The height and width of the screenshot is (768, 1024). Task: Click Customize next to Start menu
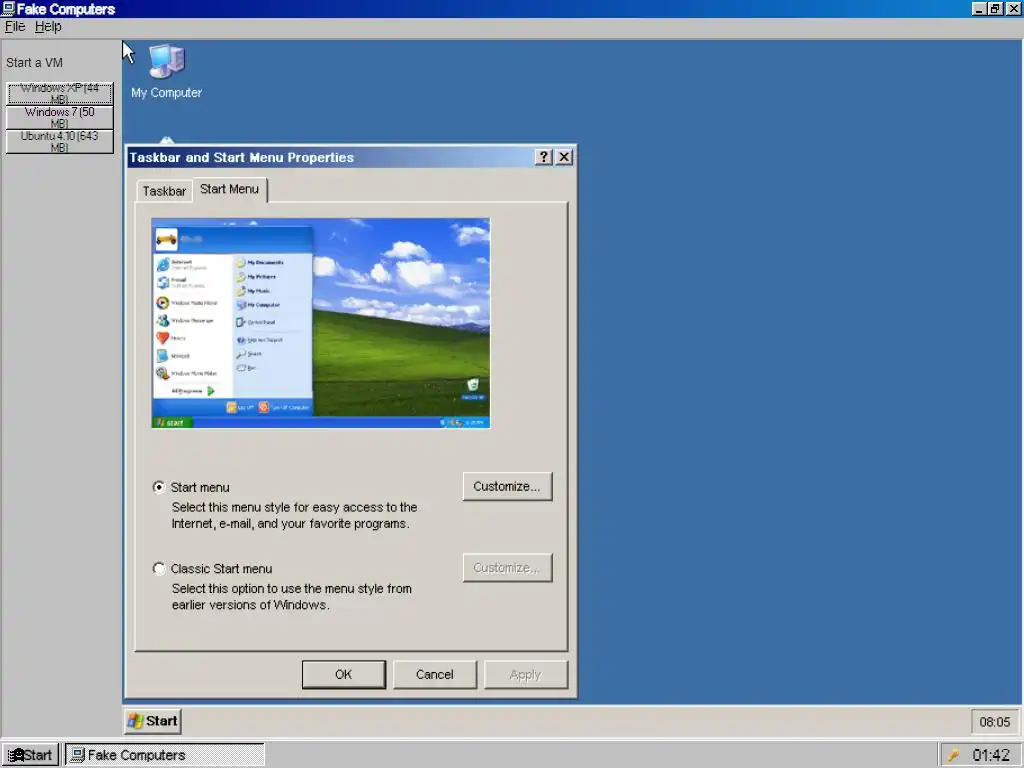click(x=507, y=487)
